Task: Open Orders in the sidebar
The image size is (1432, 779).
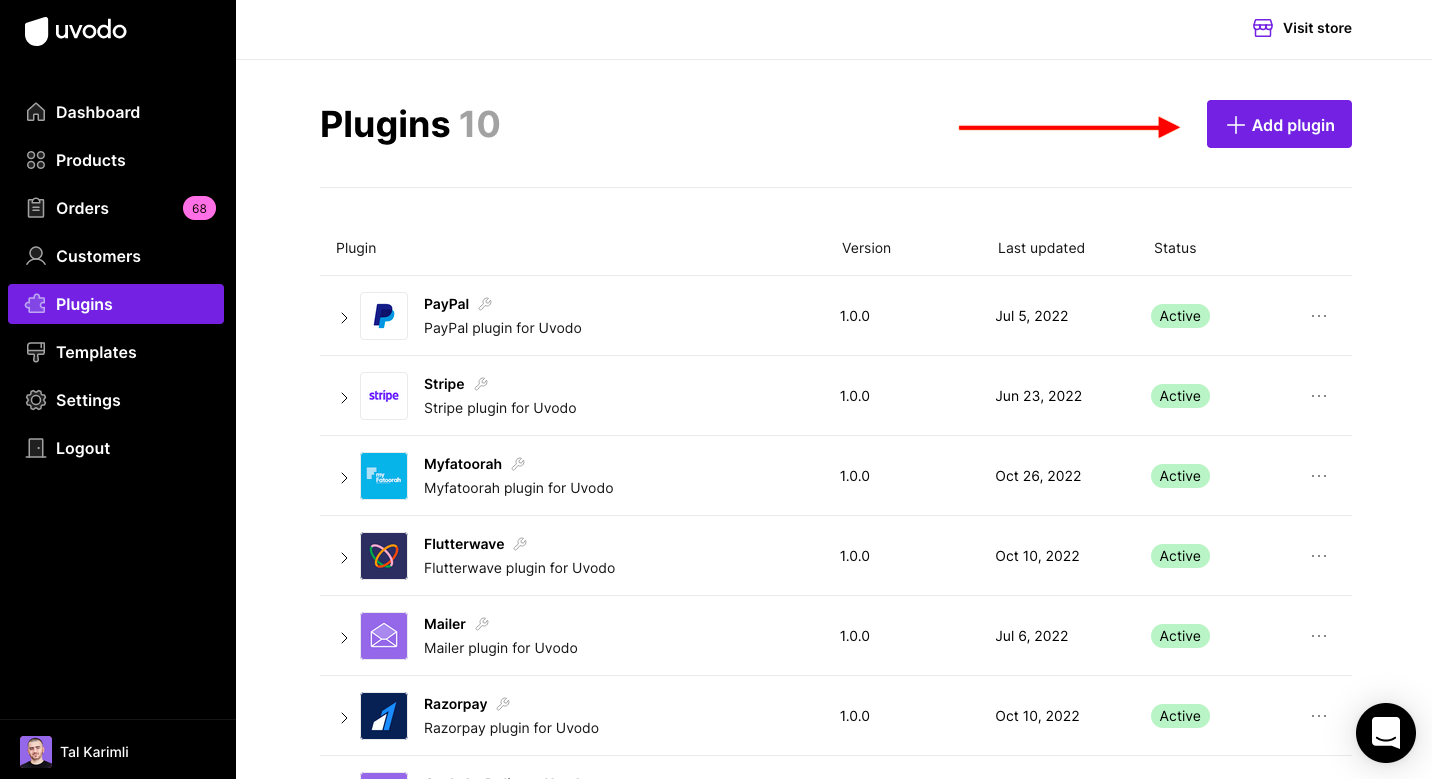Action: click(x=116, y=208)
